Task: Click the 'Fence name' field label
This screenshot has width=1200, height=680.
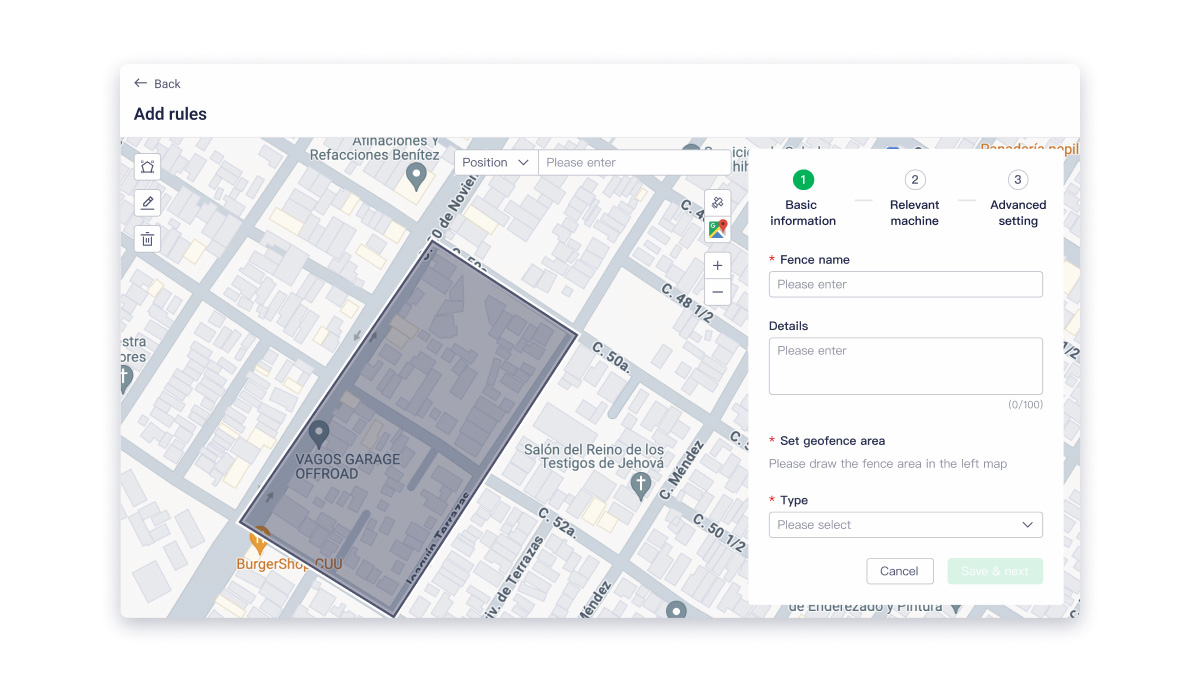Action: pyautogui.click(x=815, y=260)
